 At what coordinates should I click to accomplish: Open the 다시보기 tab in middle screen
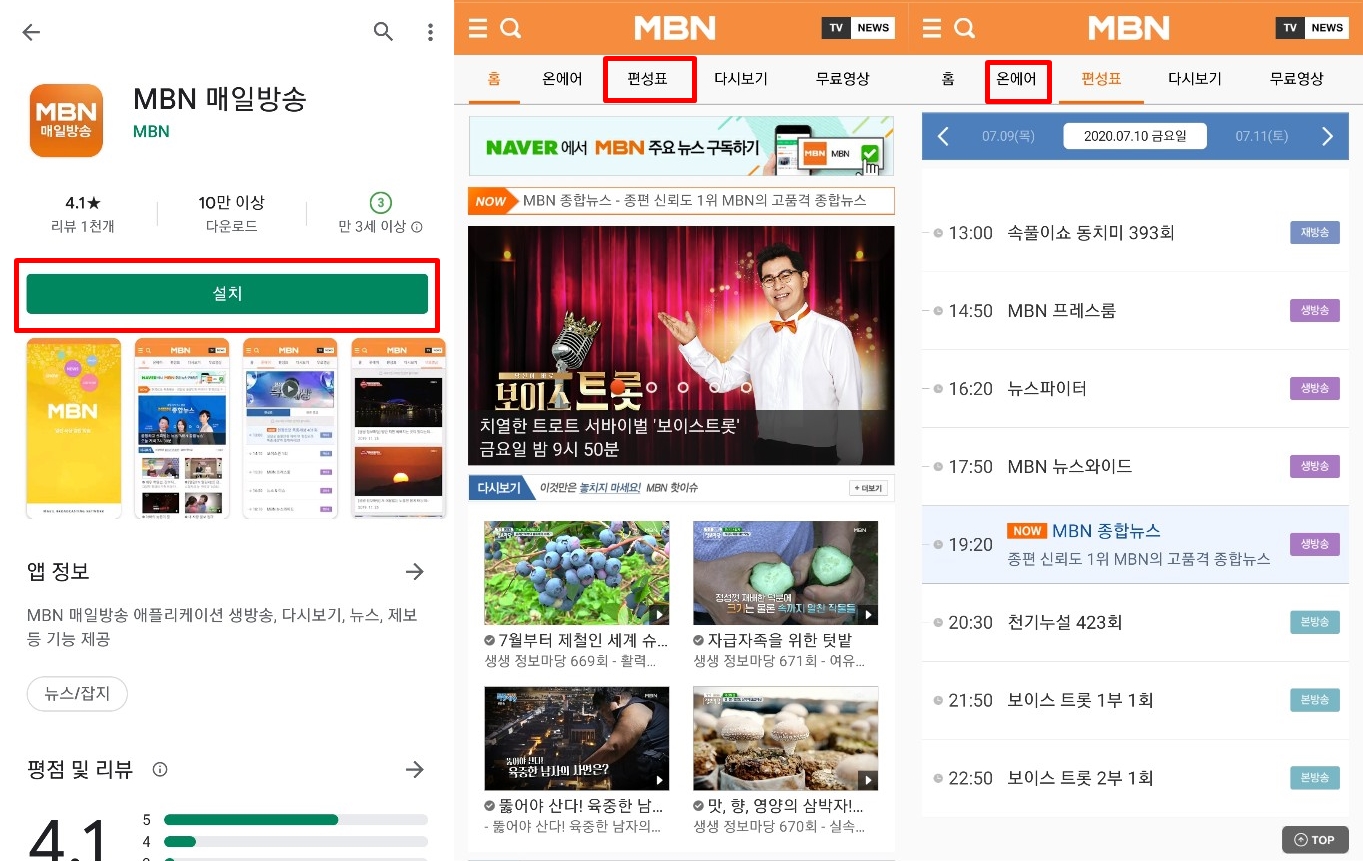(741, 78)
